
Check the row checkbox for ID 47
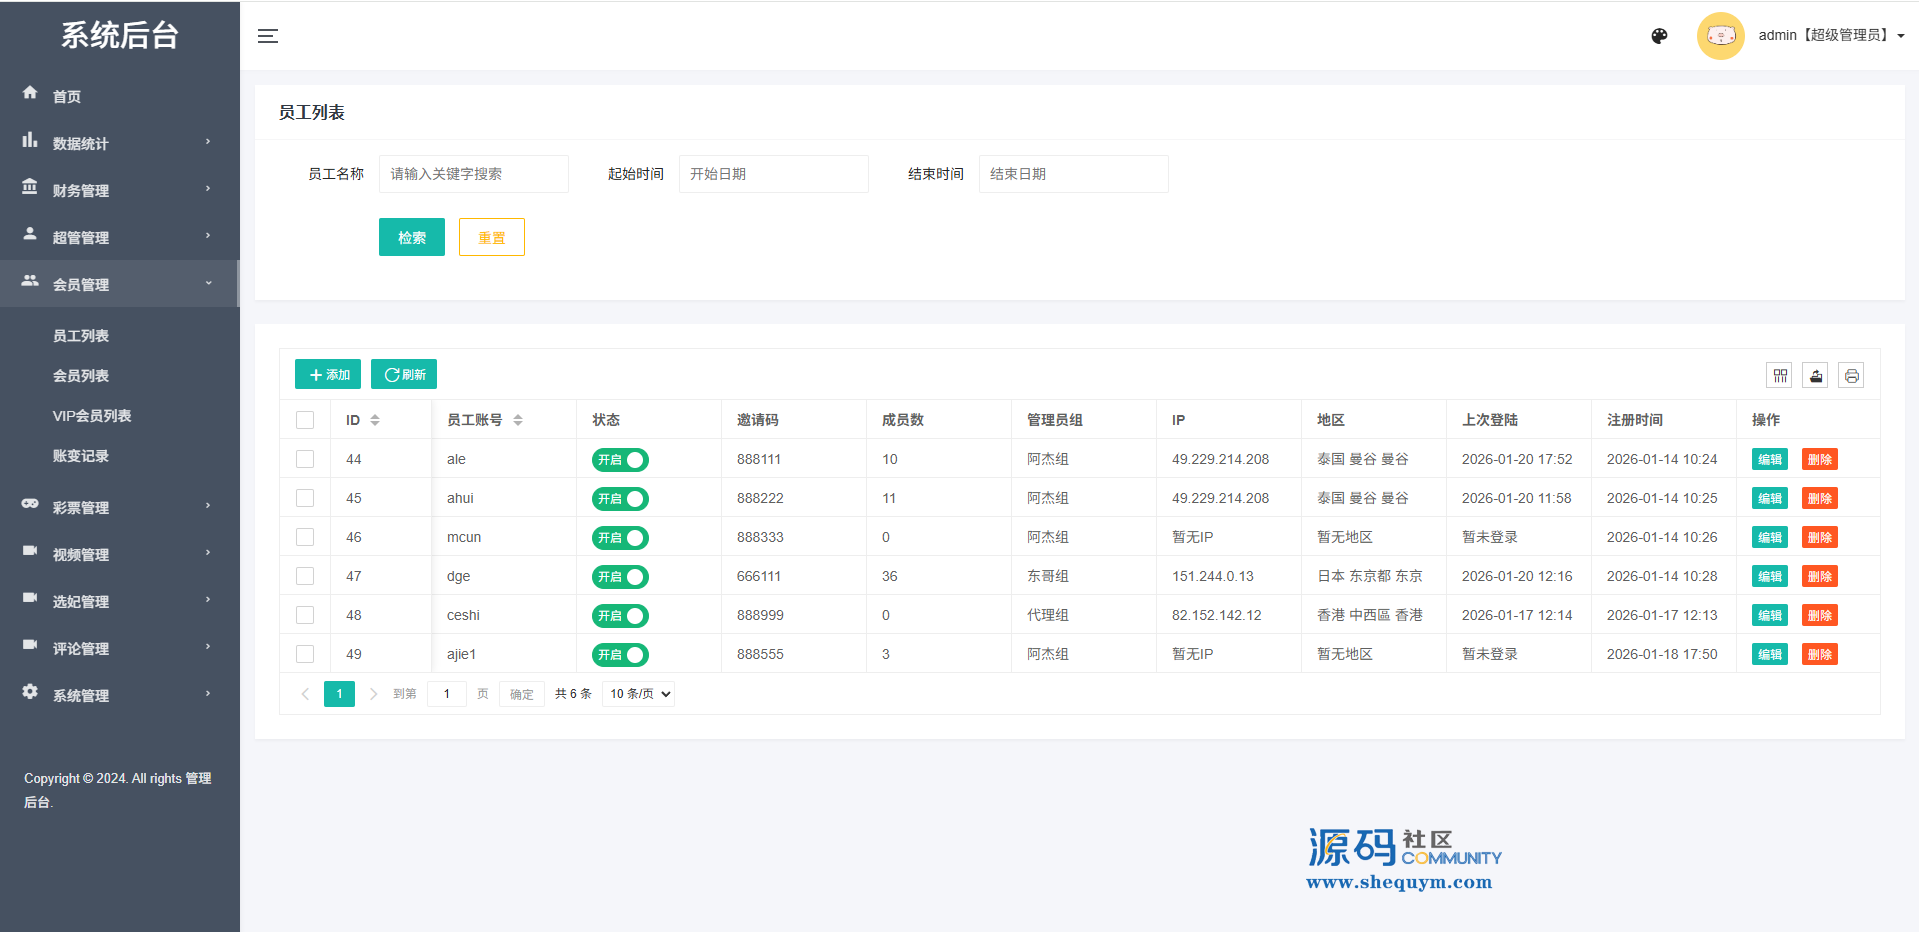tap(305, 576)
